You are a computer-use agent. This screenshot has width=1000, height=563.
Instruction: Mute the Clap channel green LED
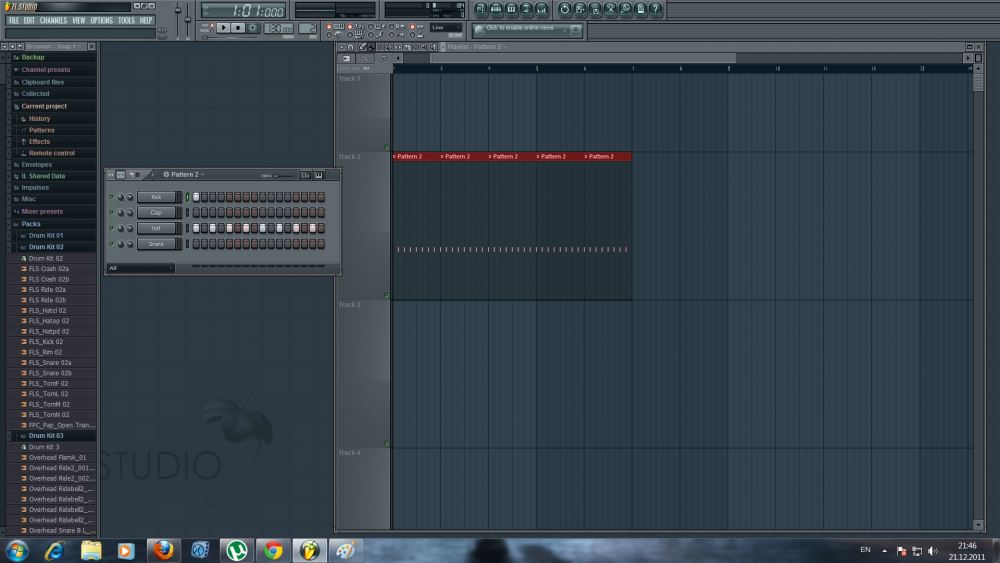click(x=112, y=212)
